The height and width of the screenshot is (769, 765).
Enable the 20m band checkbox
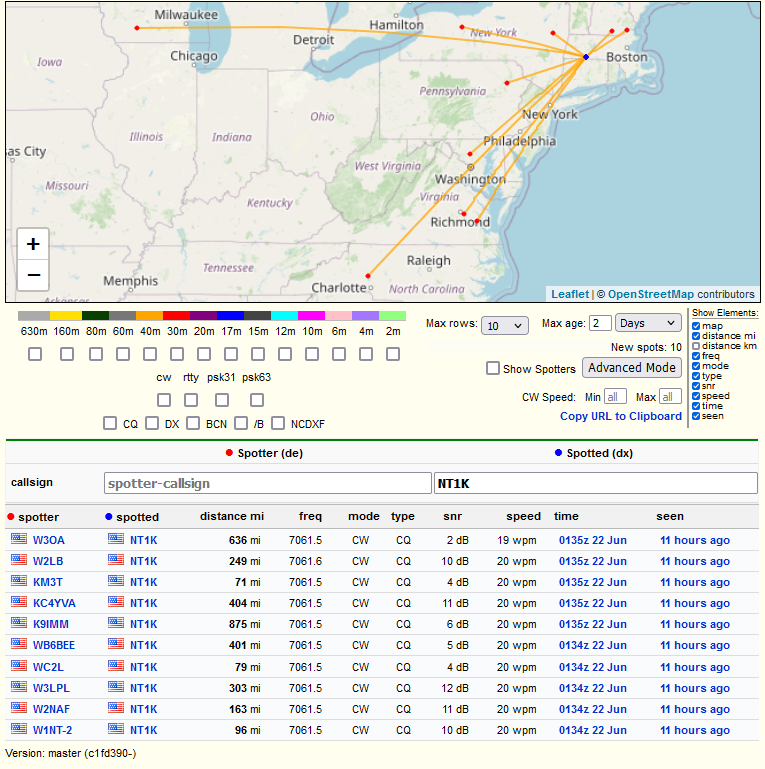click(204, 354)
